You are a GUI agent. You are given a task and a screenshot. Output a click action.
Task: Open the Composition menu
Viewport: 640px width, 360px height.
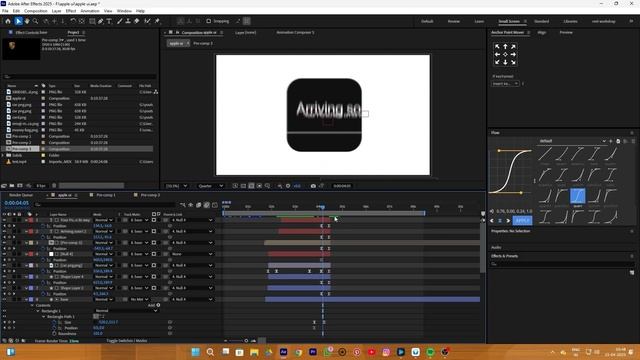(36, 11)
